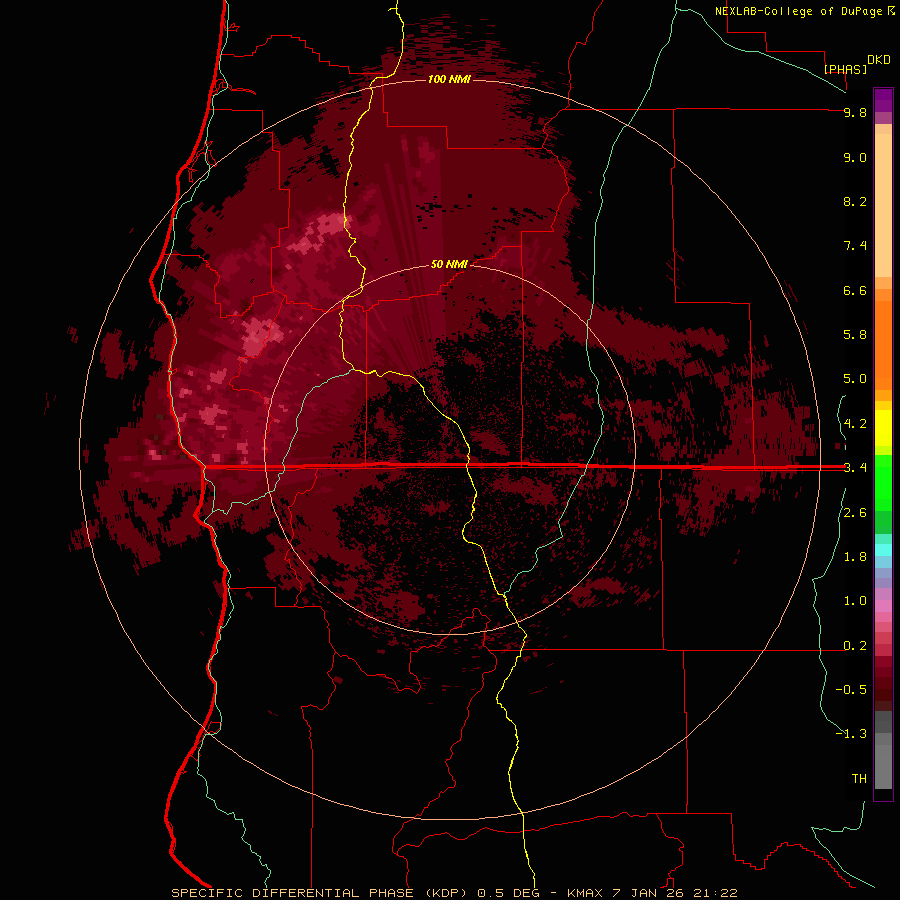Pick the yellow band in the color scale
Viewport: 900px width, 900px height.
[x=883, y=428]
